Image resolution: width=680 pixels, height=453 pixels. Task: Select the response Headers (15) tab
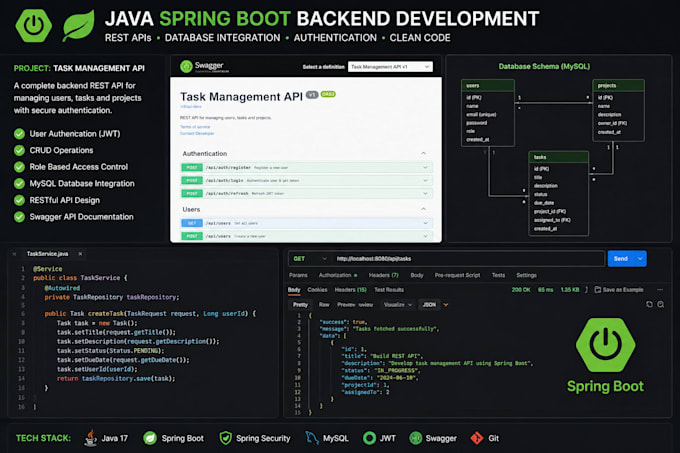350,290
